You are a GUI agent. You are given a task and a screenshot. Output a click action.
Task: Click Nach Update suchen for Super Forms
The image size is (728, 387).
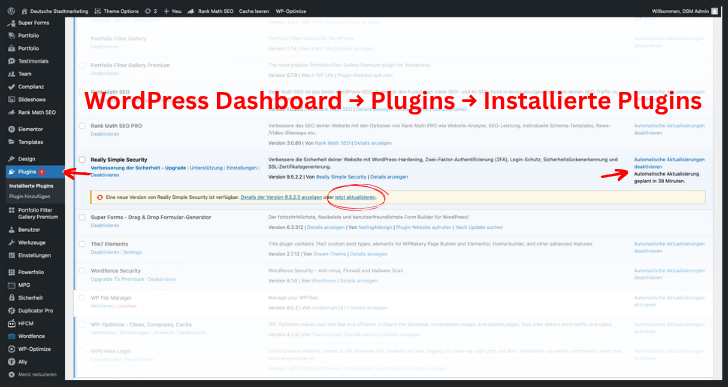(x=479, y=227)
